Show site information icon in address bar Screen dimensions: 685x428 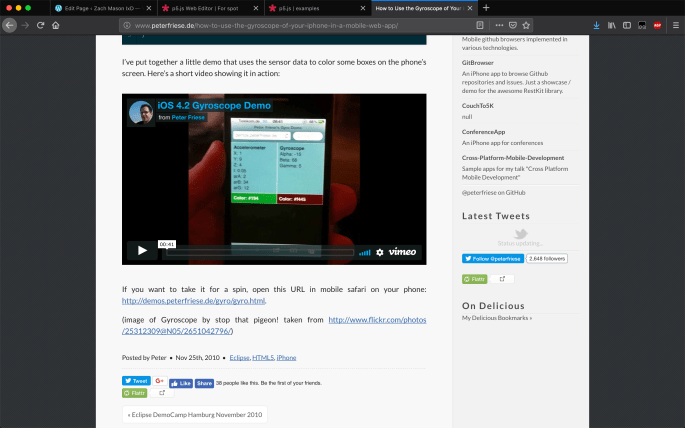pyautogui.click(x=127, y=25)
